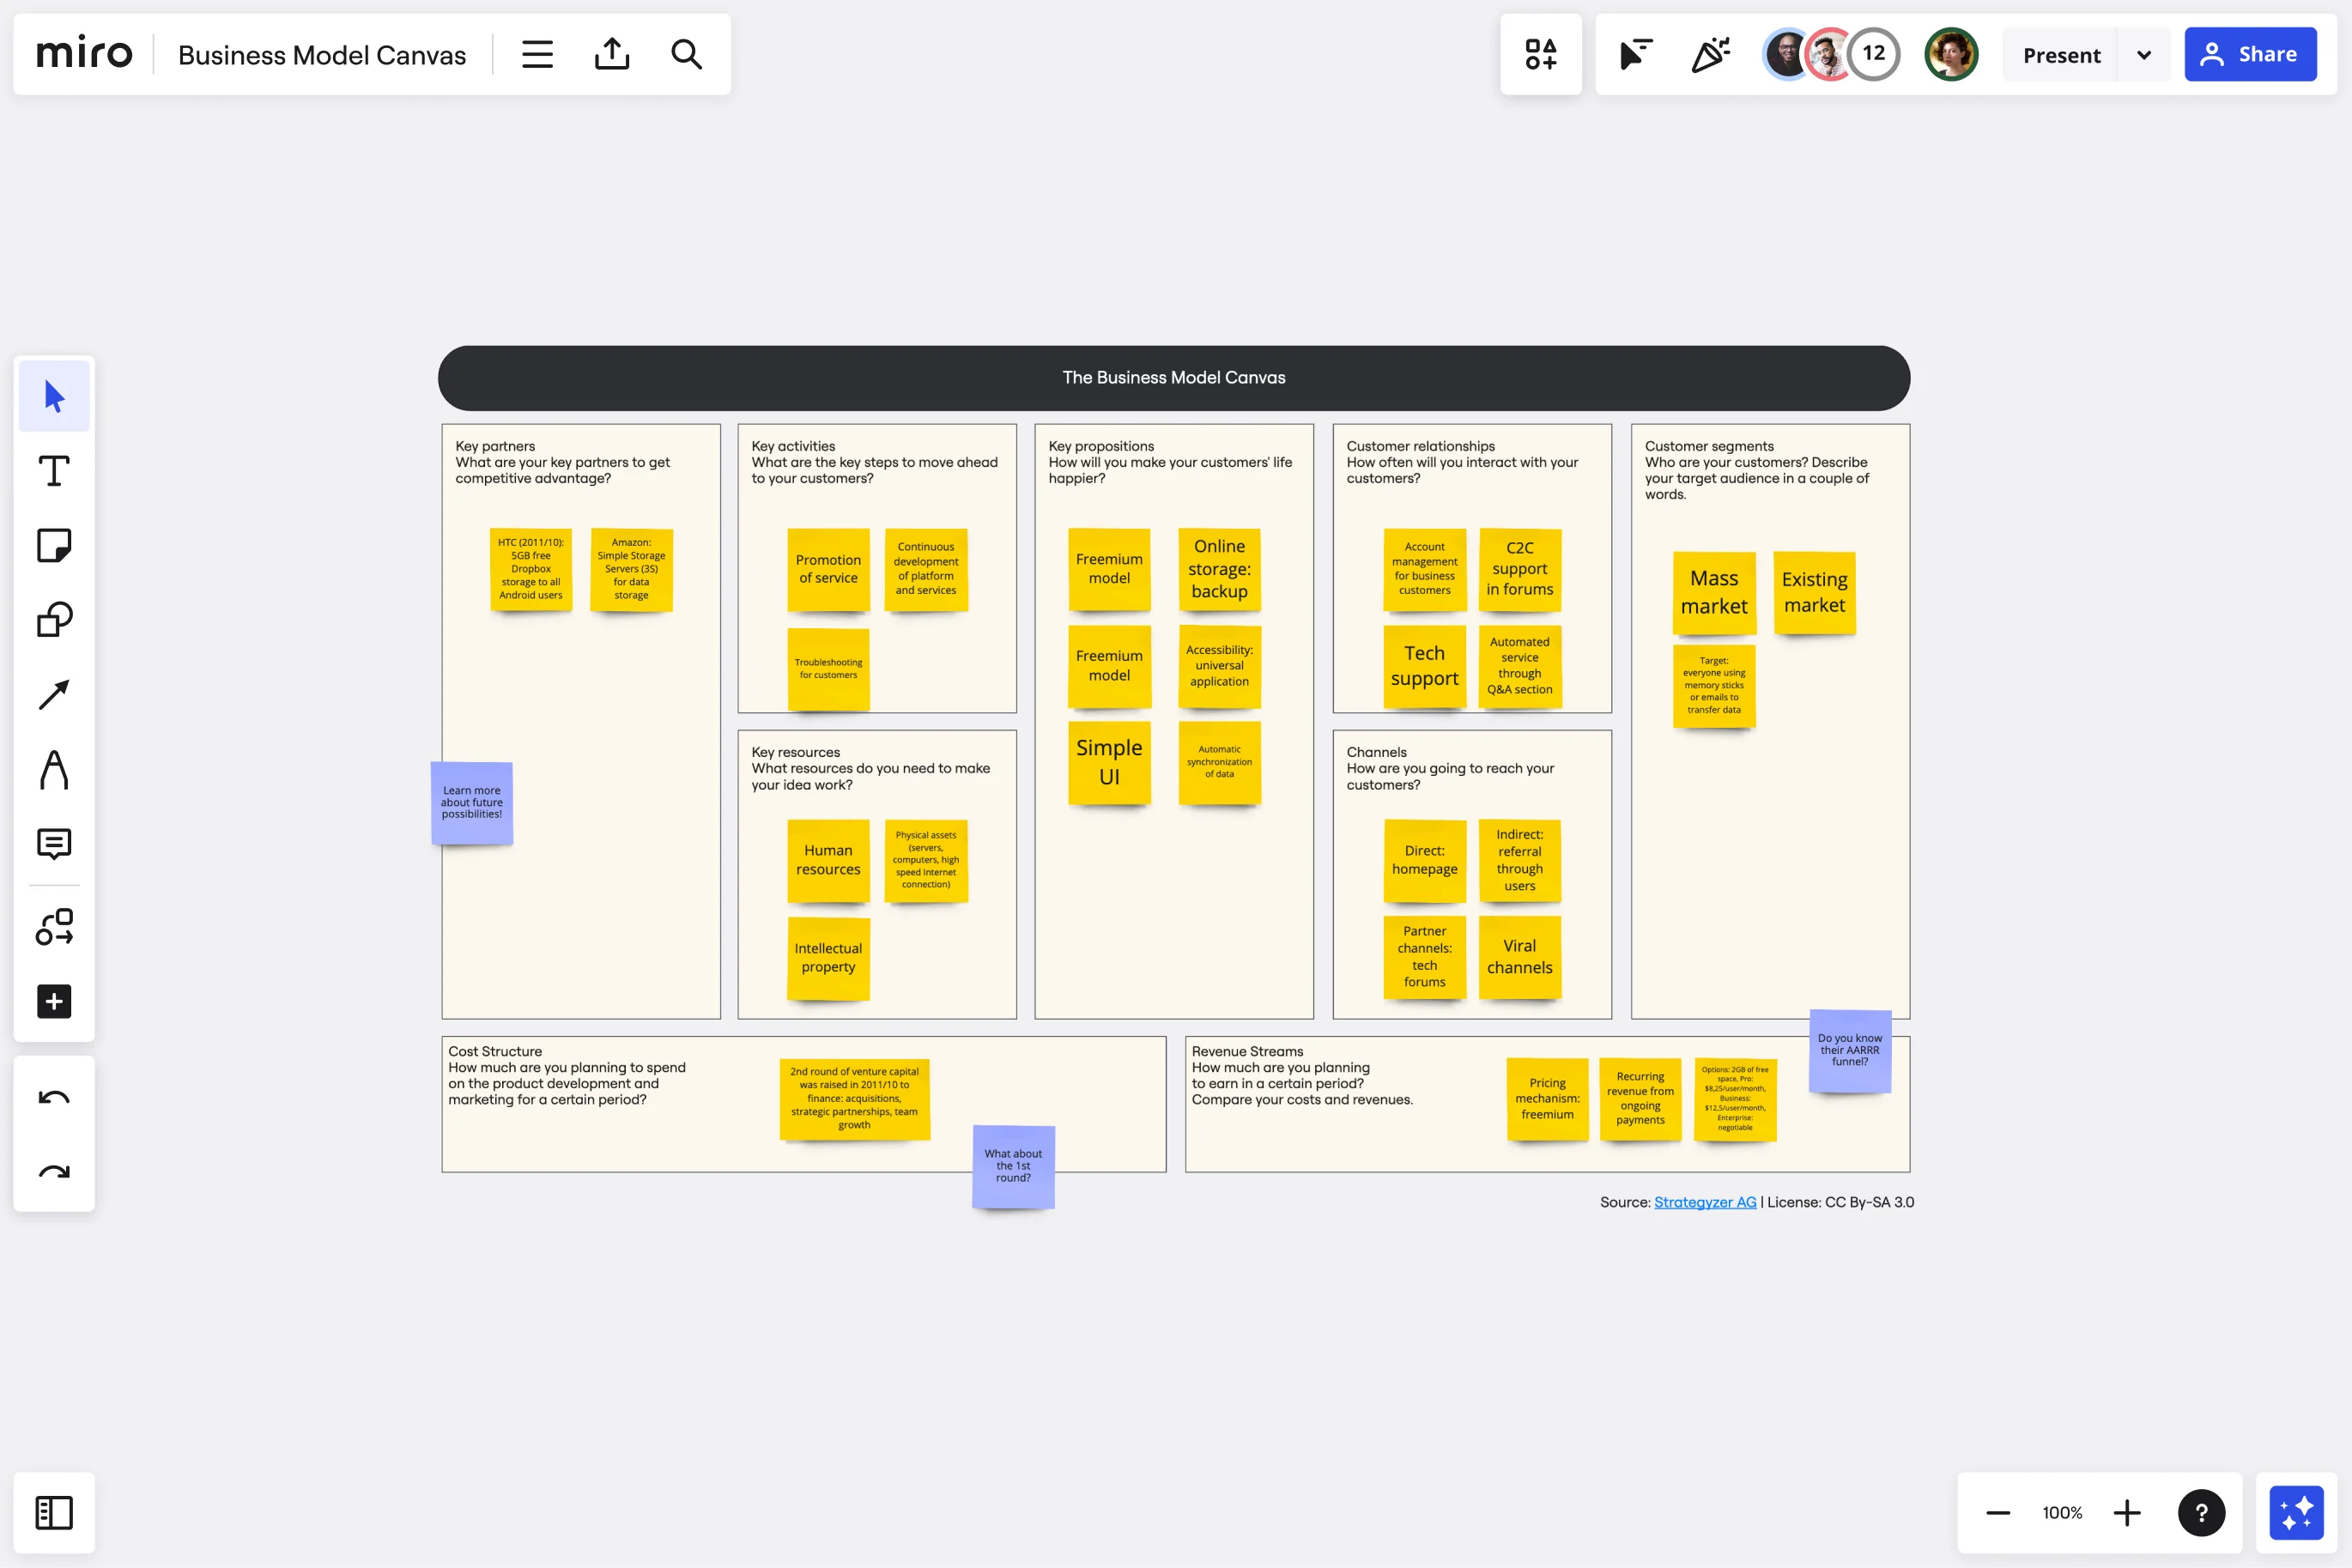Select the Business Model Canvas header bar

pos(1174,378)
